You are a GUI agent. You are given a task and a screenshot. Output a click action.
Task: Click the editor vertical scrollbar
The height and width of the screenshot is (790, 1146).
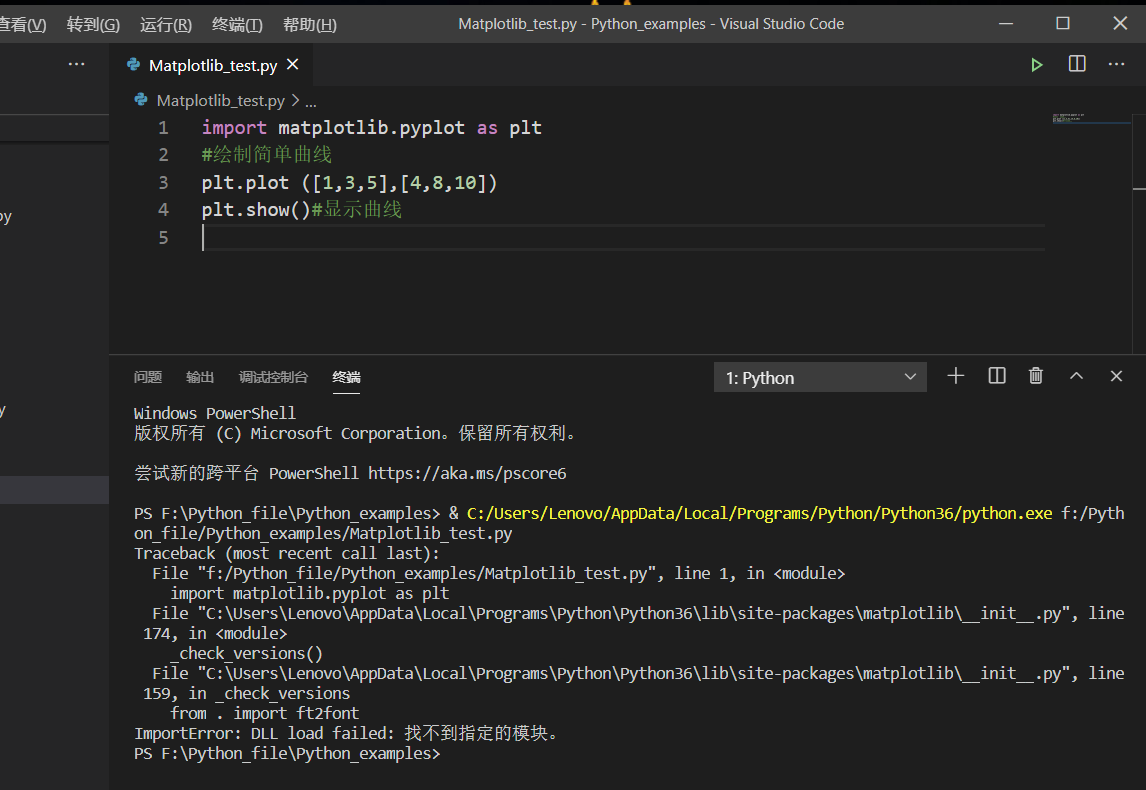tap(1140, 190)
